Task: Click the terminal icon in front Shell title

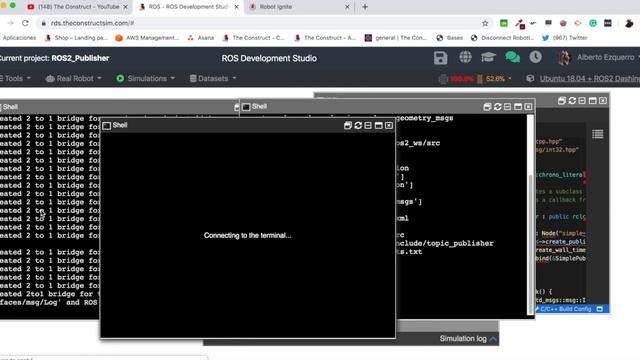Action: click(x=107, y=125)
